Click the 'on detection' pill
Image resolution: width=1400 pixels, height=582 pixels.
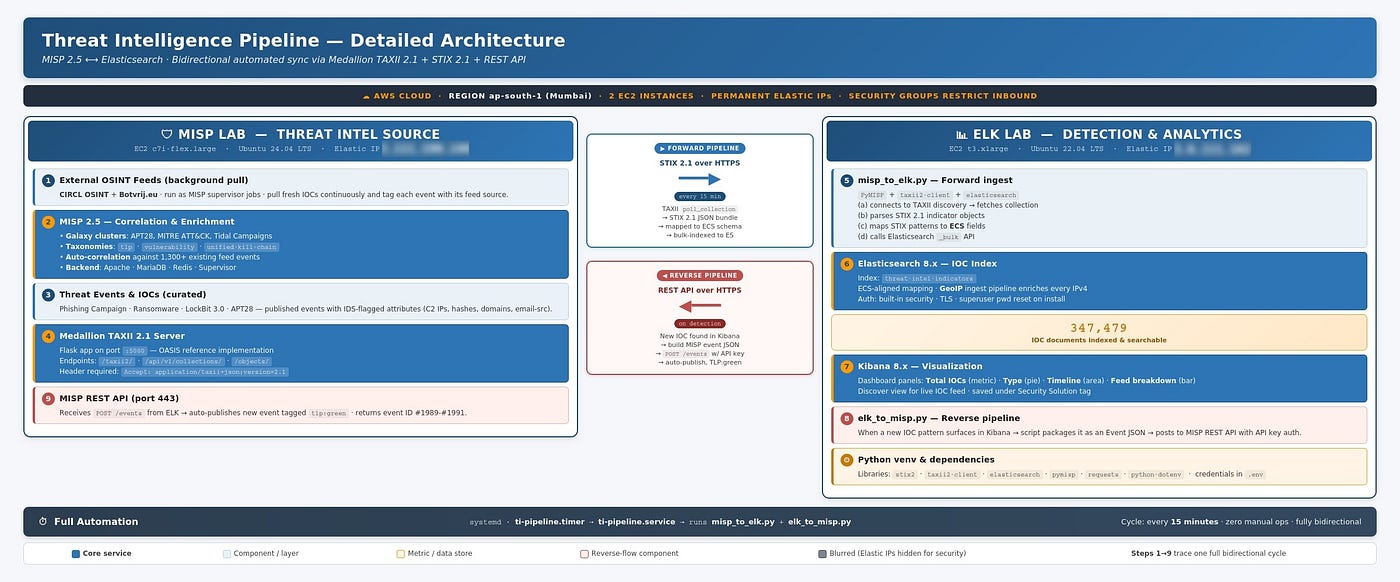(x=699, y=324)
